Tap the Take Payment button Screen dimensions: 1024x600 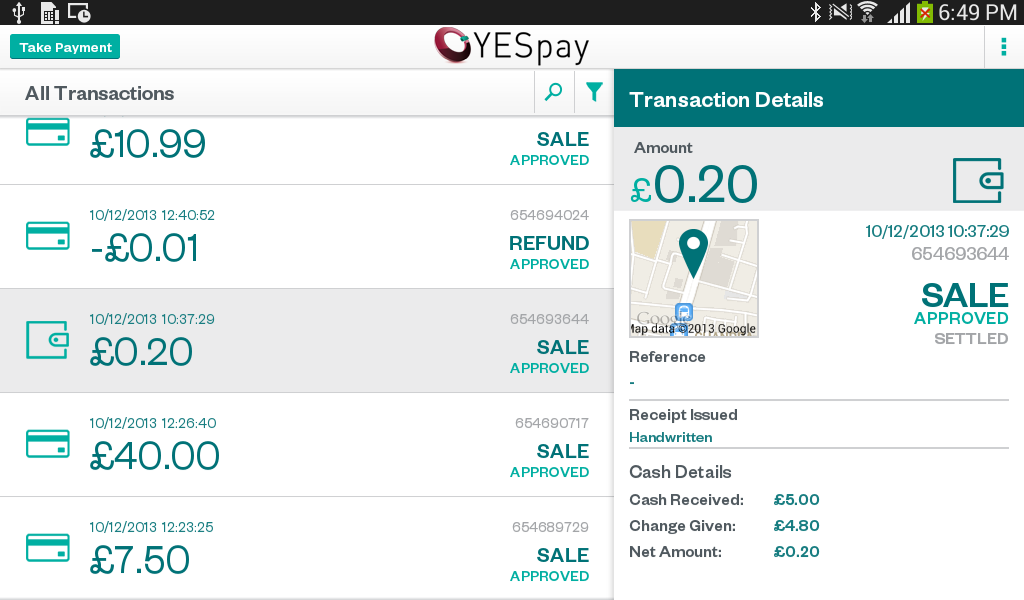click(x=65, y=47)
